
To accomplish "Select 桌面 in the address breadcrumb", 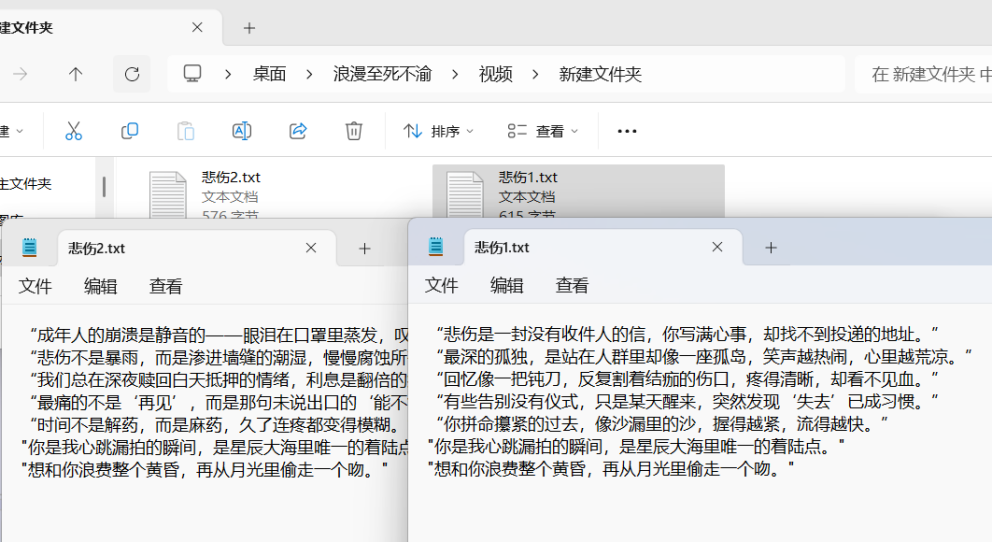I will coord(270,75).
